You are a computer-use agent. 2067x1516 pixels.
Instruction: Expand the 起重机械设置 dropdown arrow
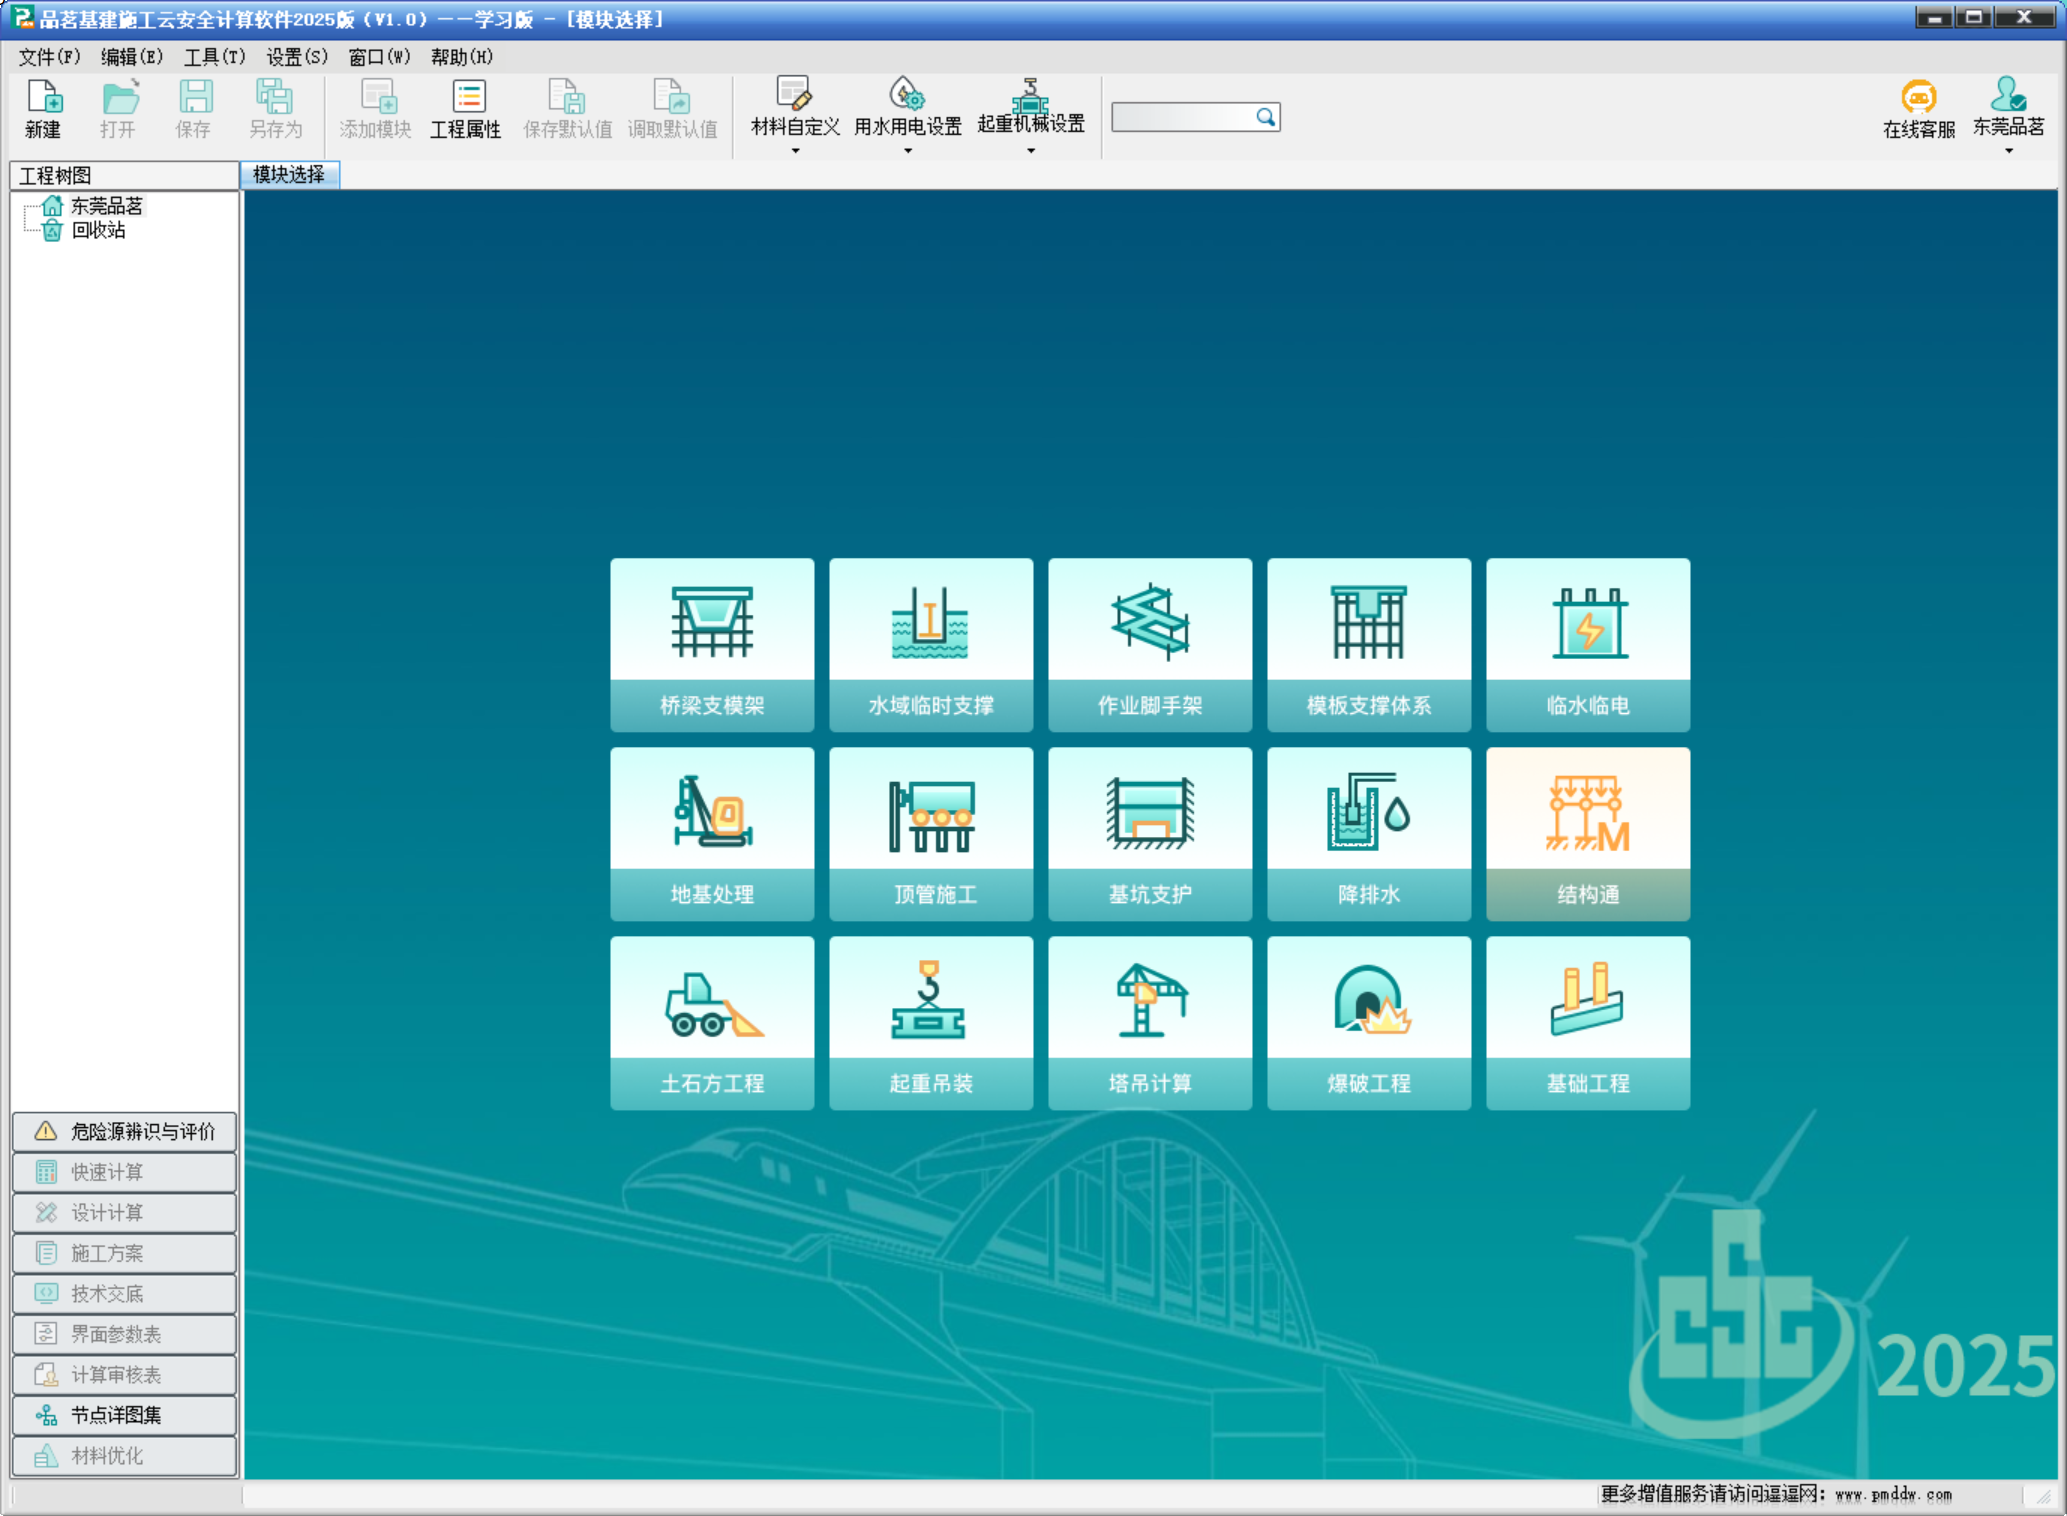(x=1031, y=151)
